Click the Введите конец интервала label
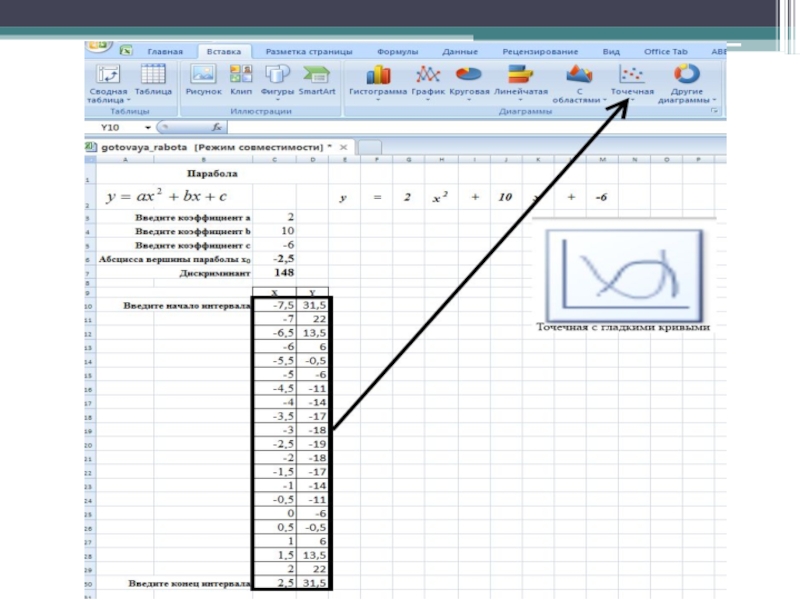The width and height of the screenshot is (800, 600). pyautogui.click(x=189, y=583)
